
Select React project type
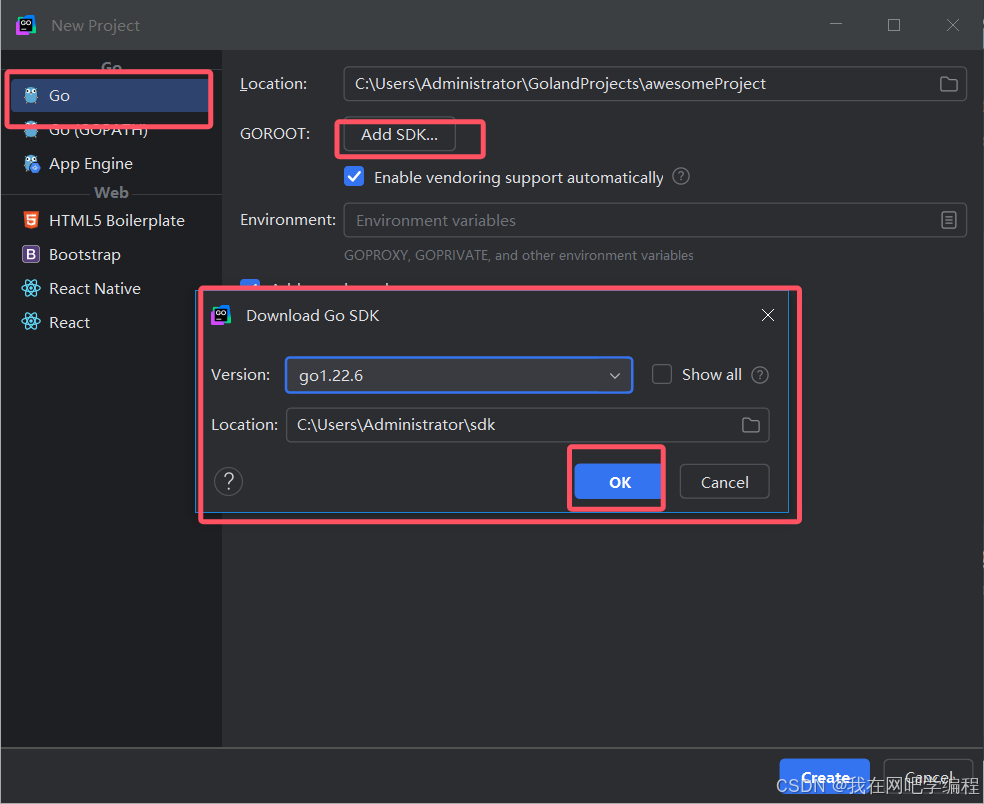click(69, 322)
